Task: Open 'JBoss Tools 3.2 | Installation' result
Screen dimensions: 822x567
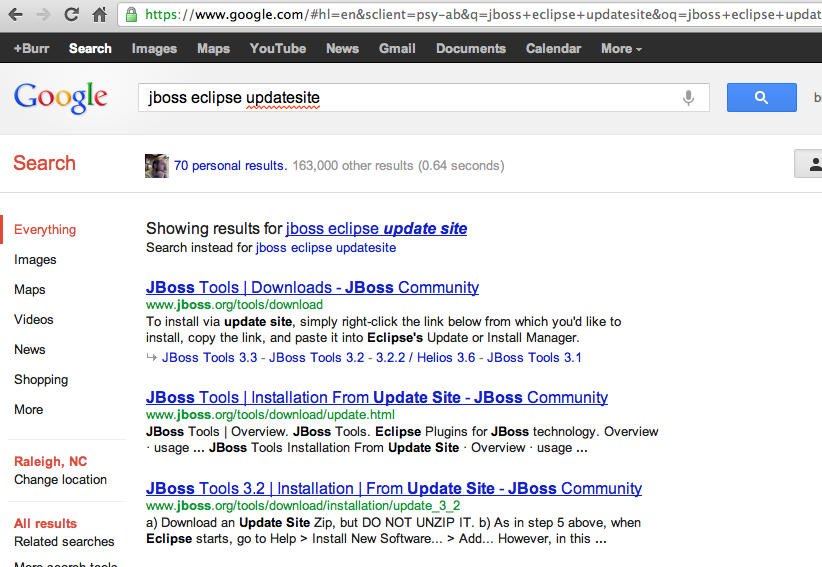Action: pyautogui.click(x=394, y=488)
